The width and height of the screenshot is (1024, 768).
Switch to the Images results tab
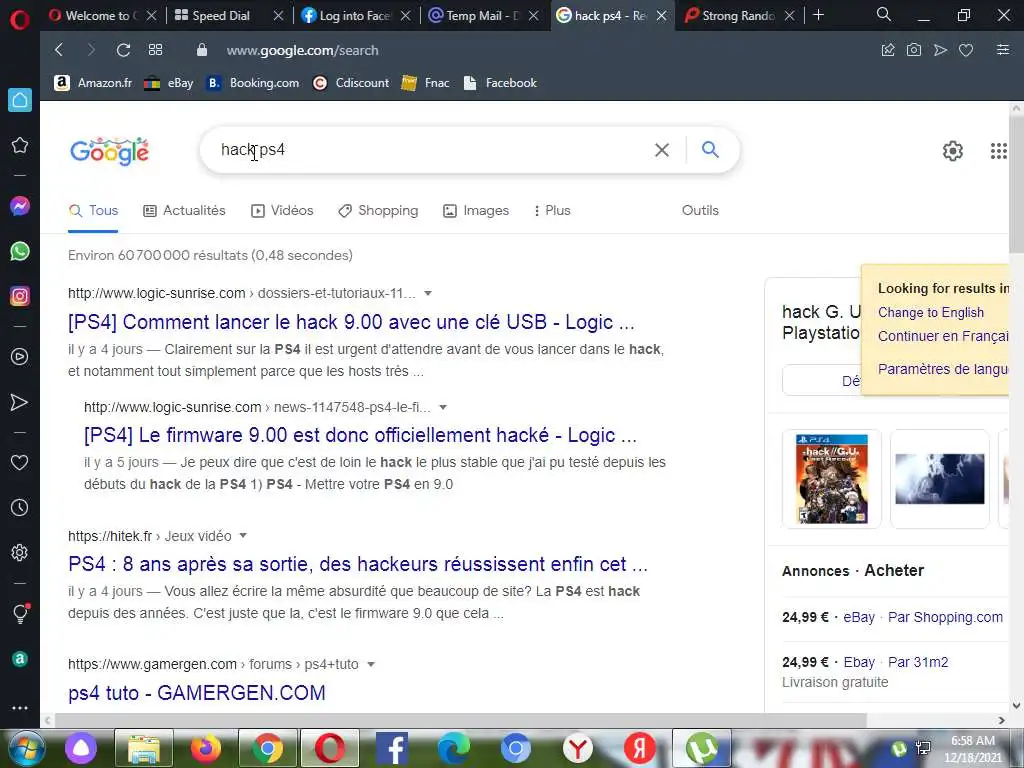(x=476, y=210)
